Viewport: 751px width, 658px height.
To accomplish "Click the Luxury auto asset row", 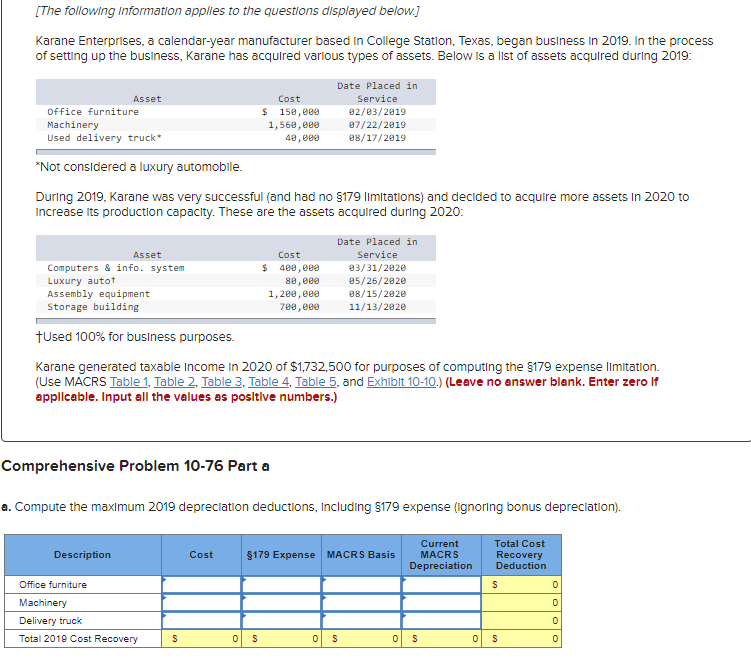I will click(236, 281).
